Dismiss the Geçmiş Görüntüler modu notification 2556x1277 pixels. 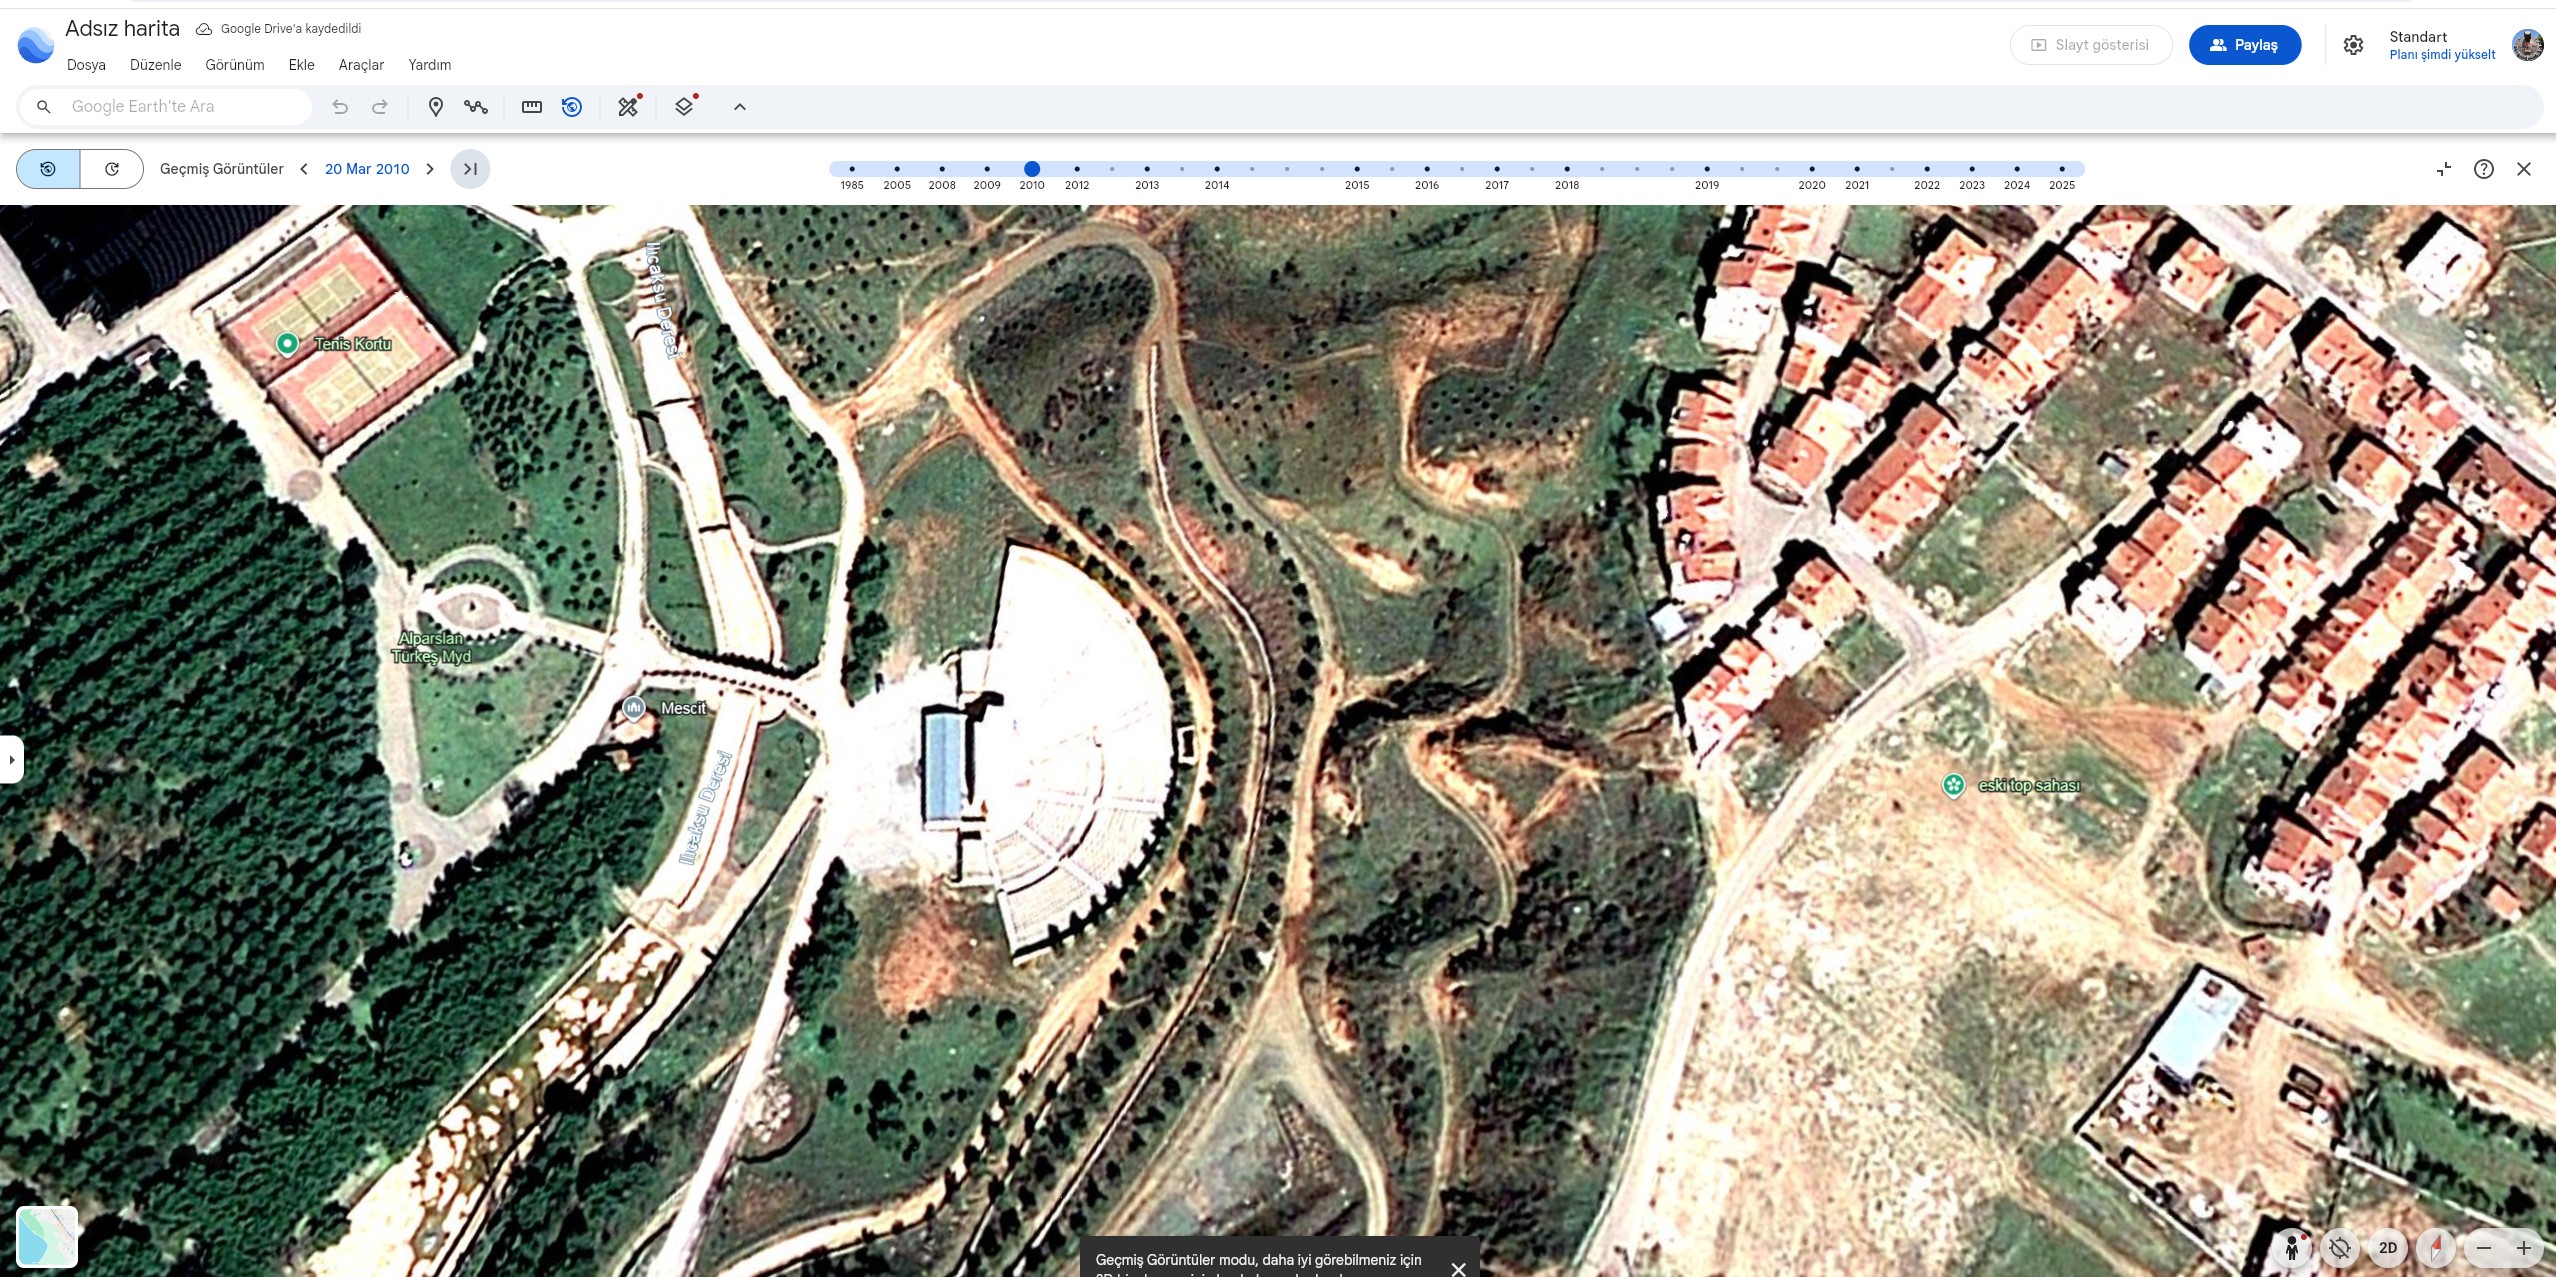click(x=1459, y=1269)
